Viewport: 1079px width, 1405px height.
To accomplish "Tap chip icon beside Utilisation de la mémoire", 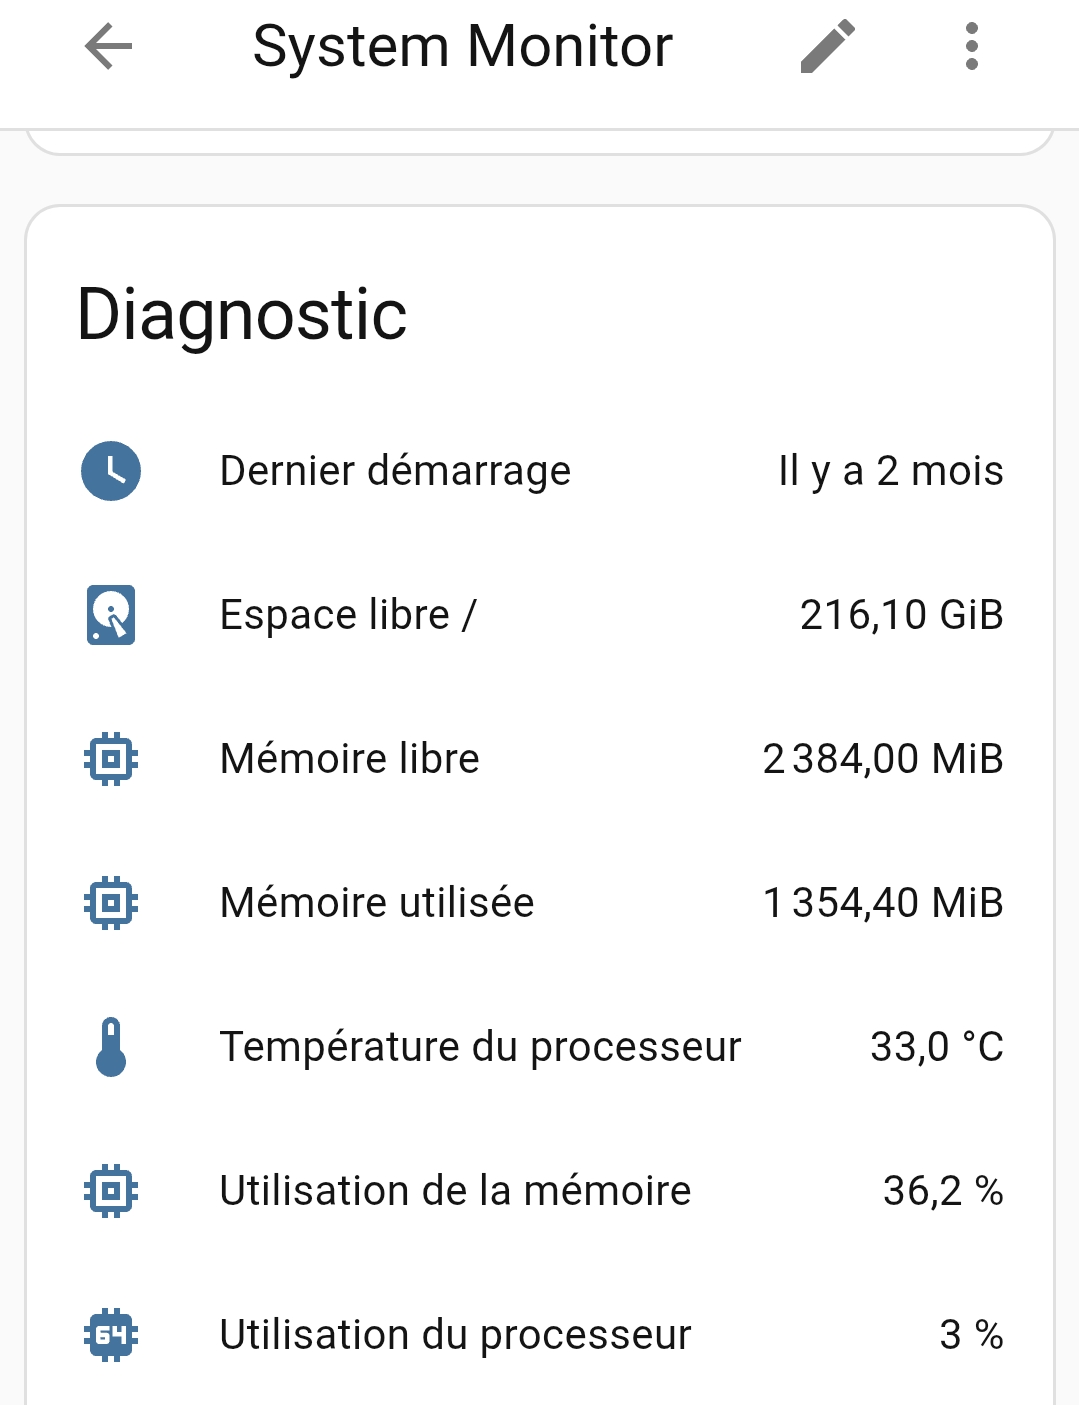I will (111, 1191).
